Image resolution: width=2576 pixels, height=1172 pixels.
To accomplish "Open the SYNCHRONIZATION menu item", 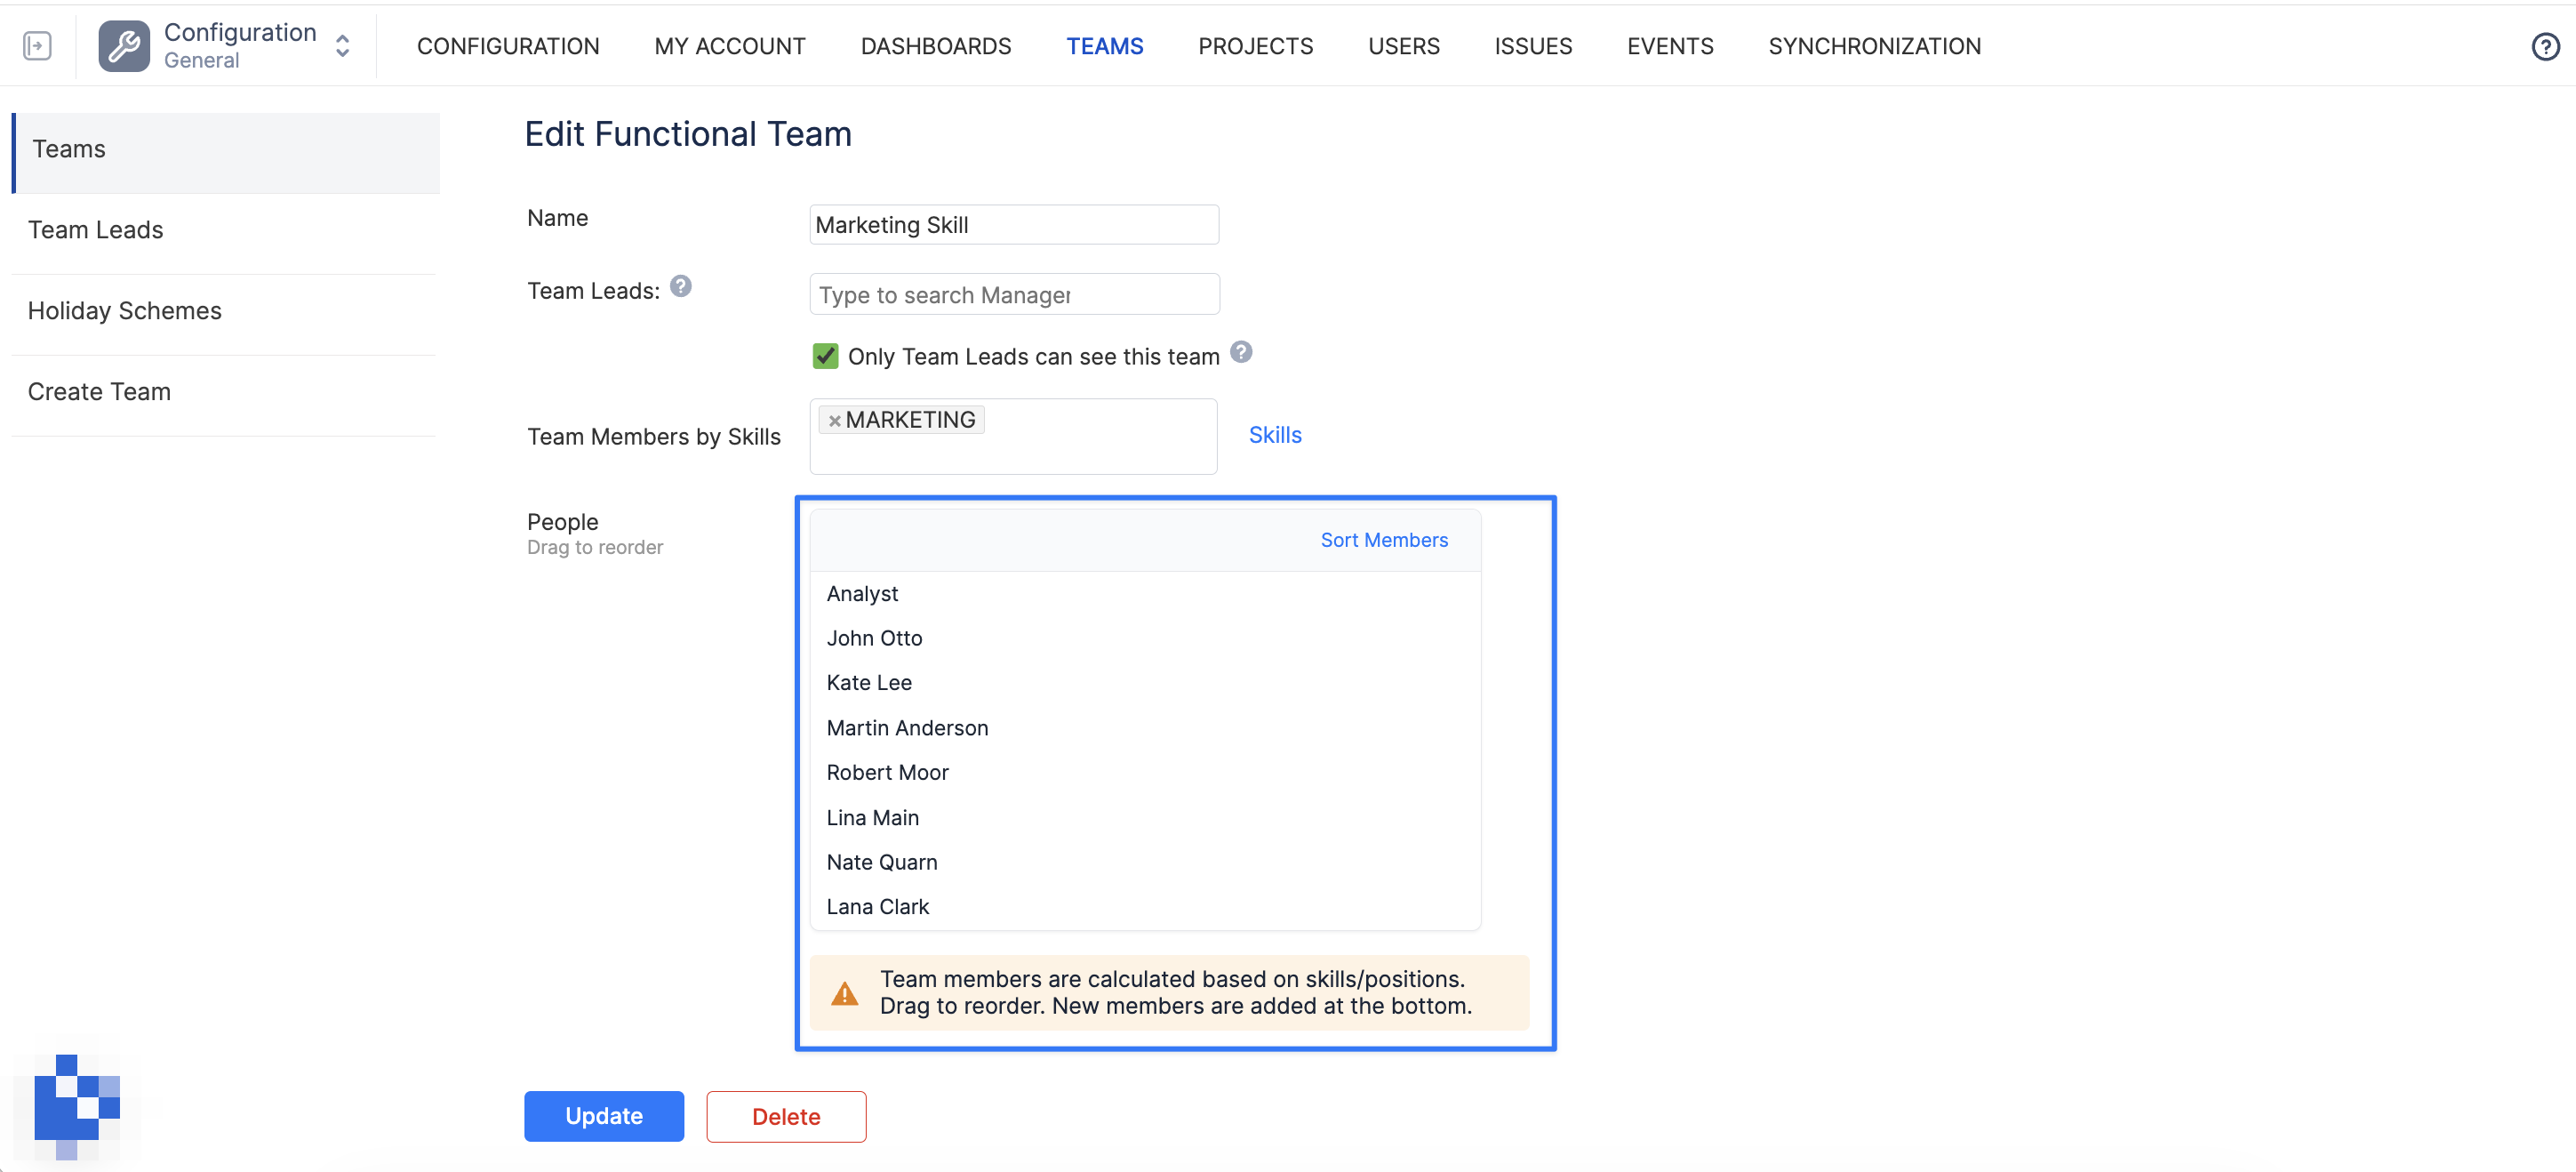I will click(x=1873, y=46).
